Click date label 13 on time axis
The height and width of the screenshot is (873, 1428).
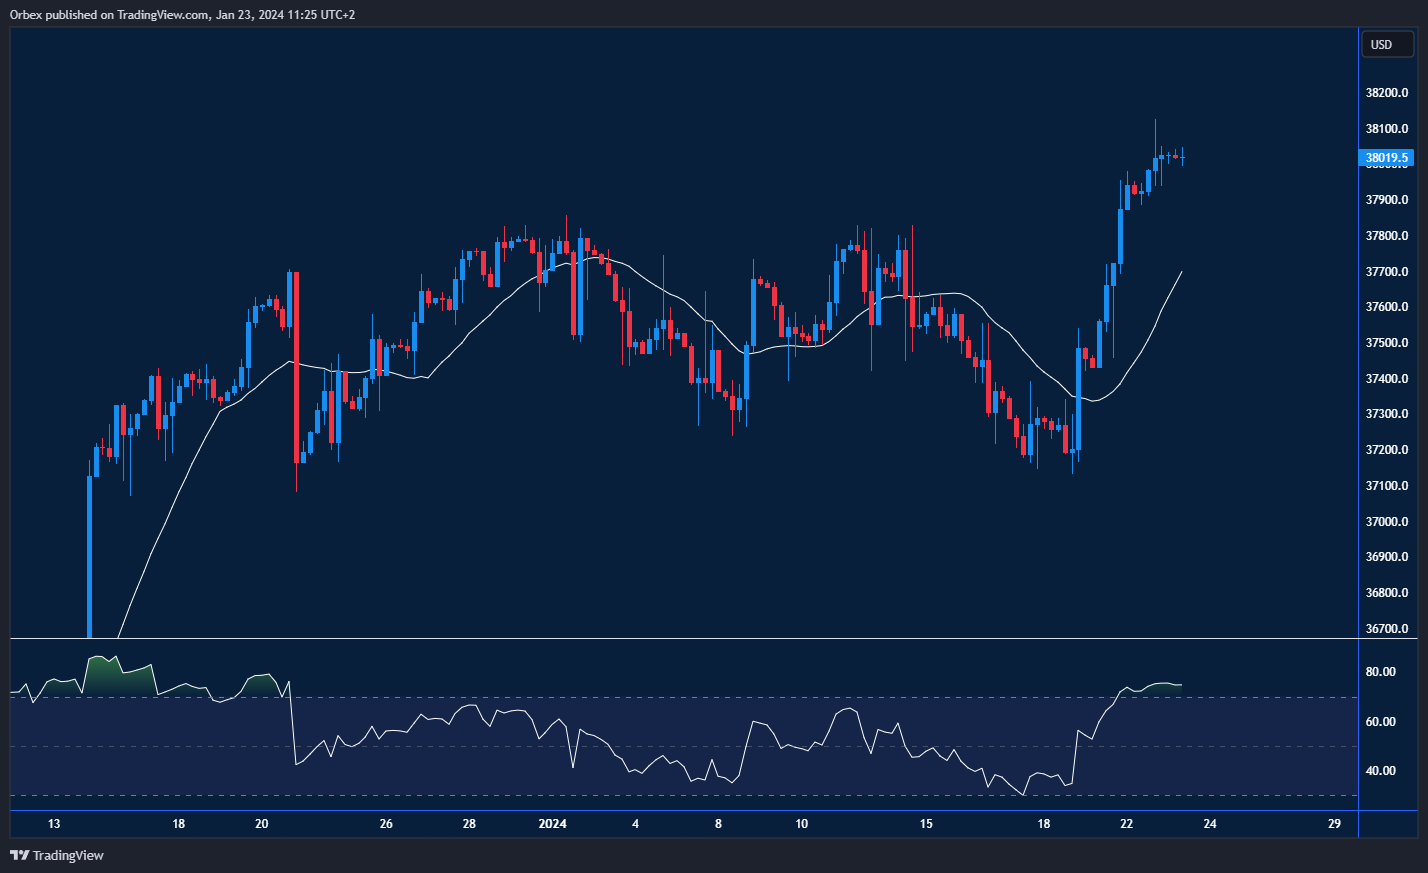click(x=54, y=824)
